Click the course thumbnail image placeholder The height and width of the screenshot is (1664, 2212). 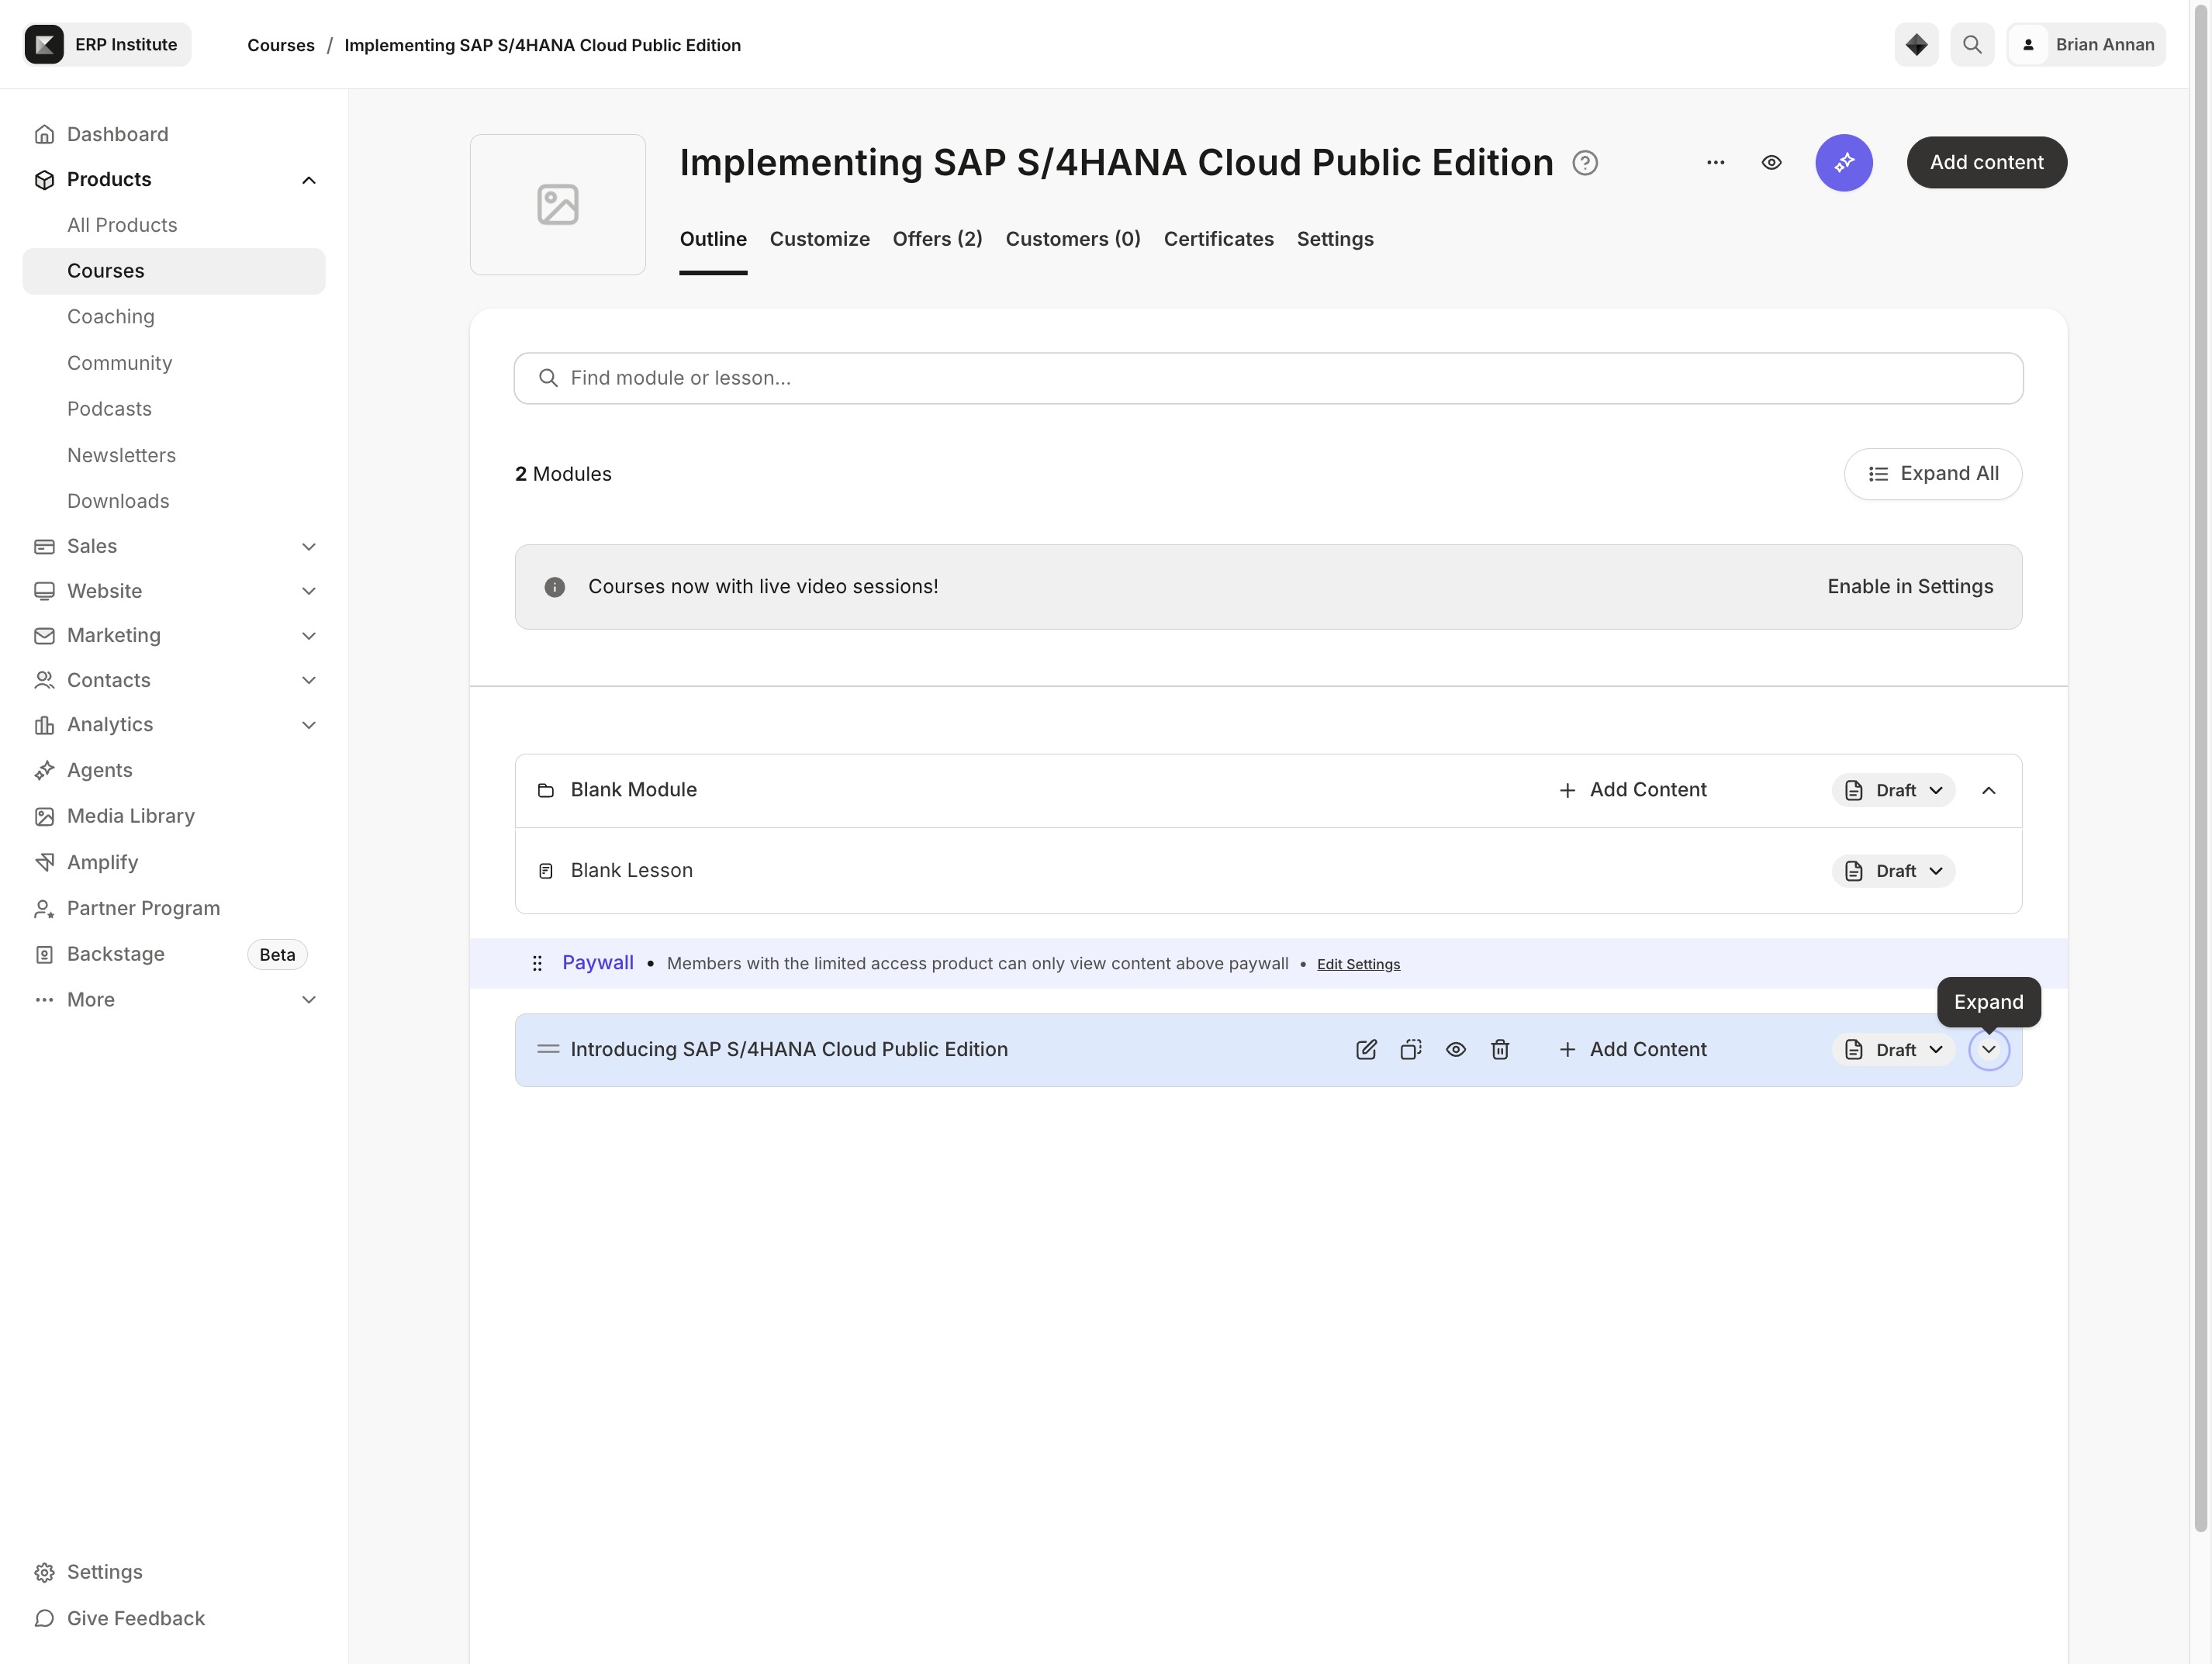[557, 205]
